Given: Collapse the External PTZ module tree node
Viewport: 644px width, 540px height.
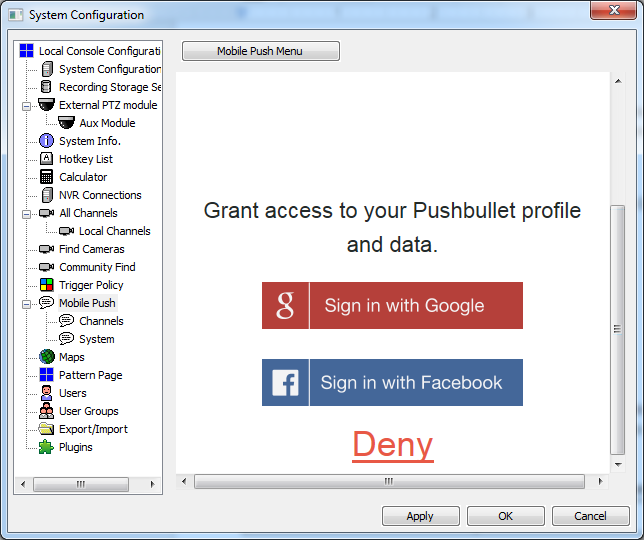Looking at the screenshot, I should tap(26, 106).
